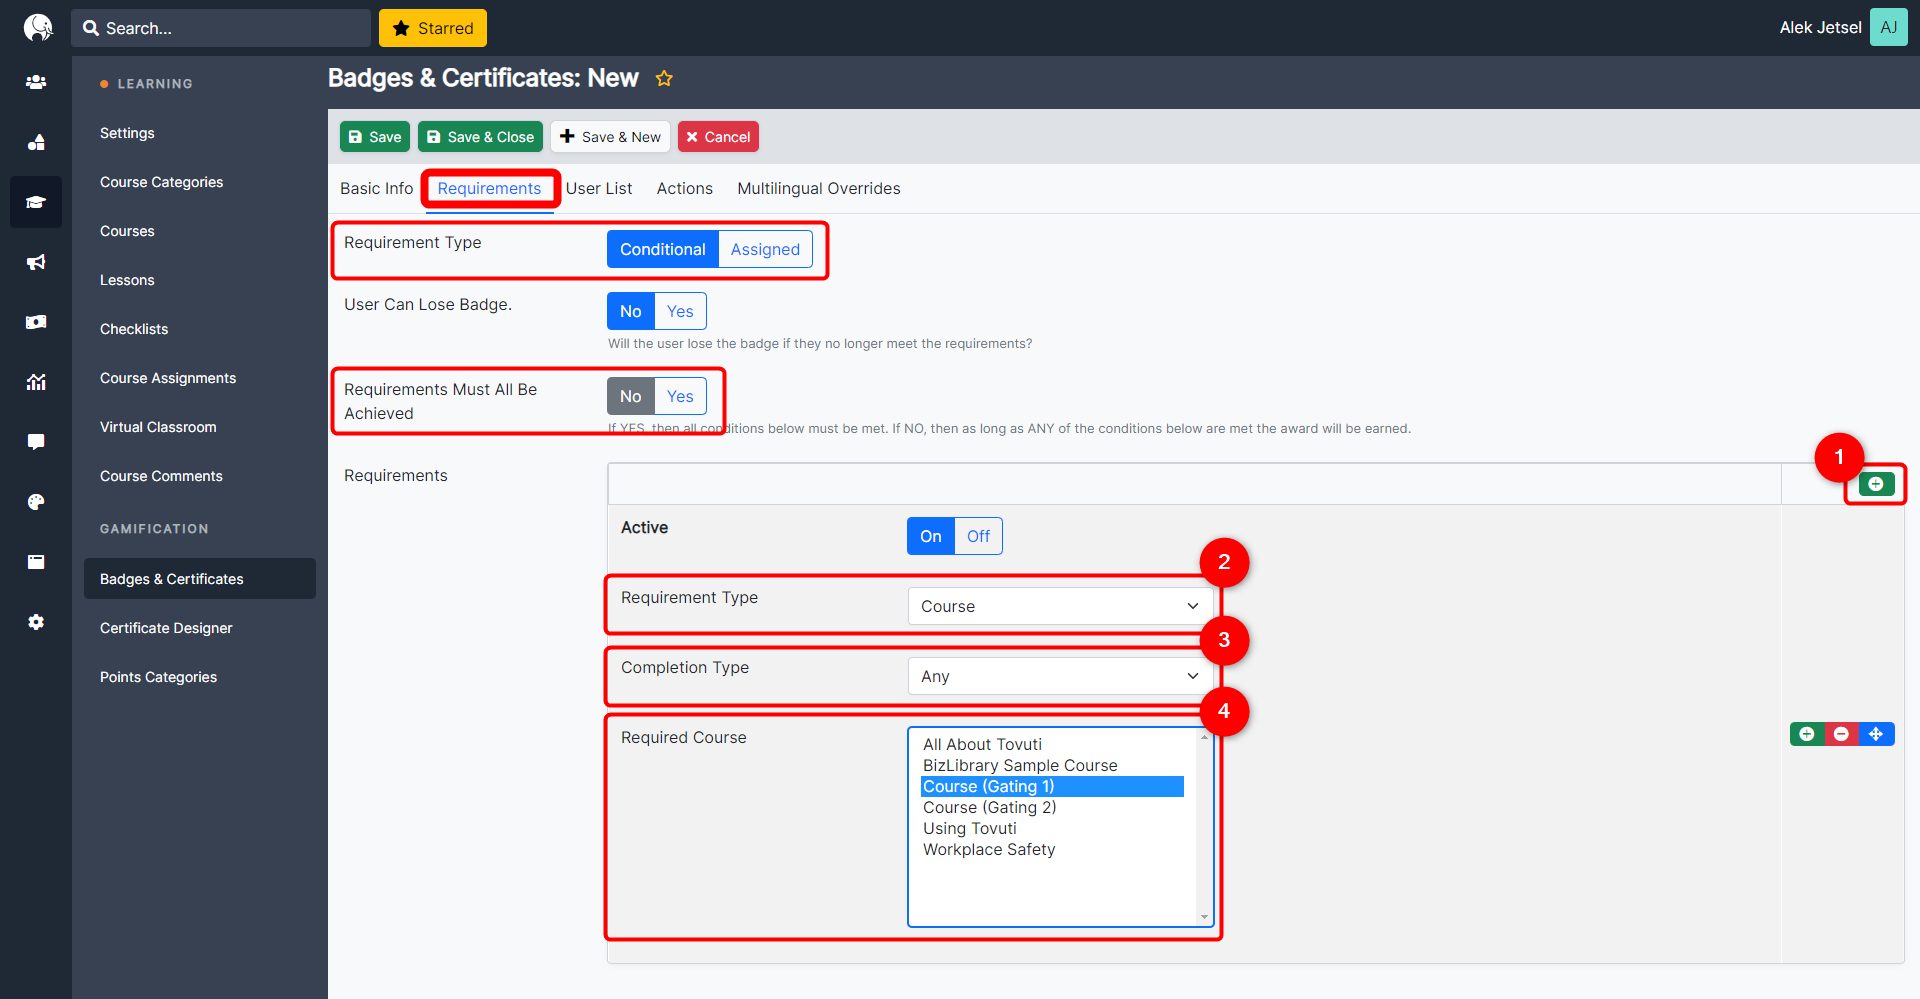Screen dimensions: 1920x999
Task: Star this page with the outline star icon
Action: pos(664,78)
